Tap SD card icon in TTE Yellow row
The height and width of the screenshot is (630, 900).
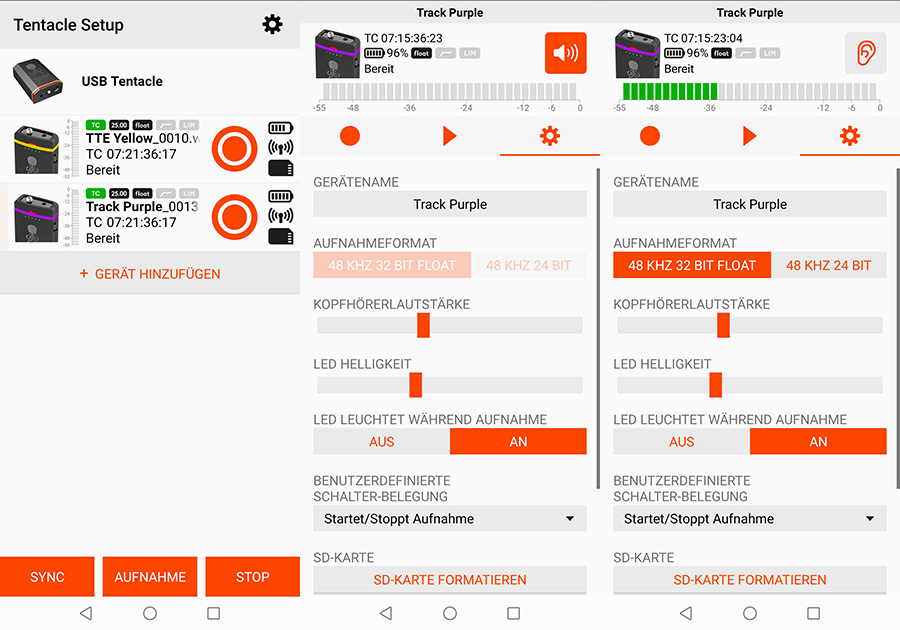tap(280, 168)
